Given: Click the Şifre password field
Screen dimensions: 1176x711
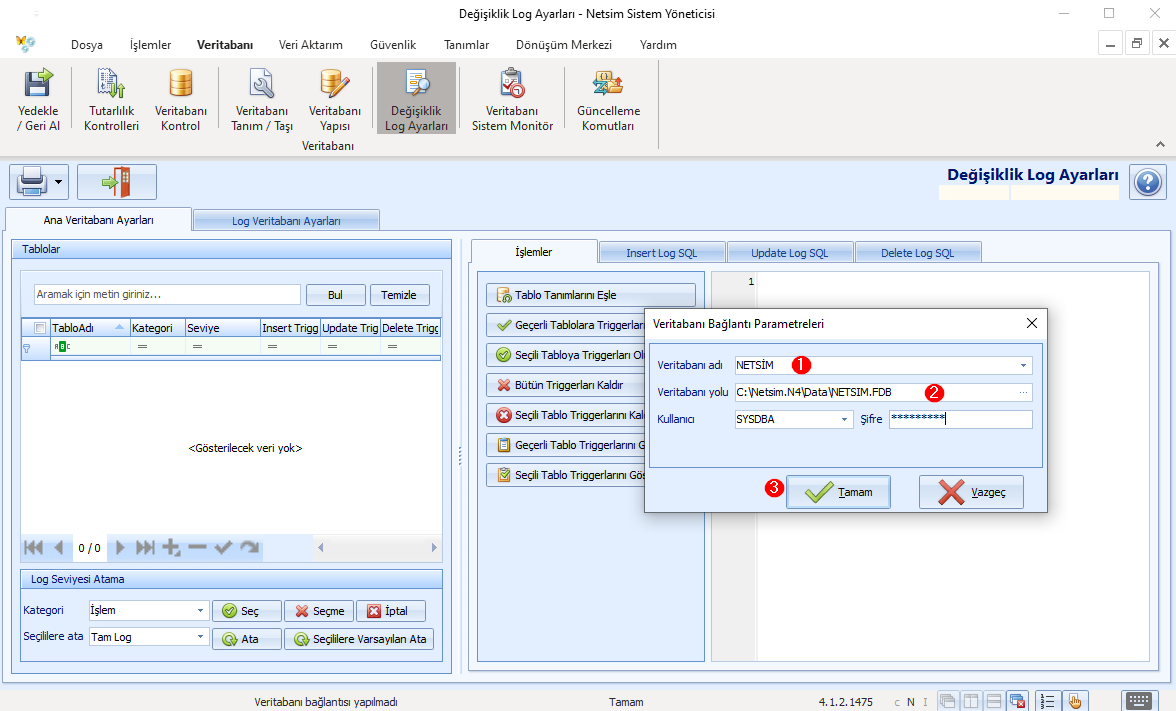Looking at the screenshot, I should 961,419.
